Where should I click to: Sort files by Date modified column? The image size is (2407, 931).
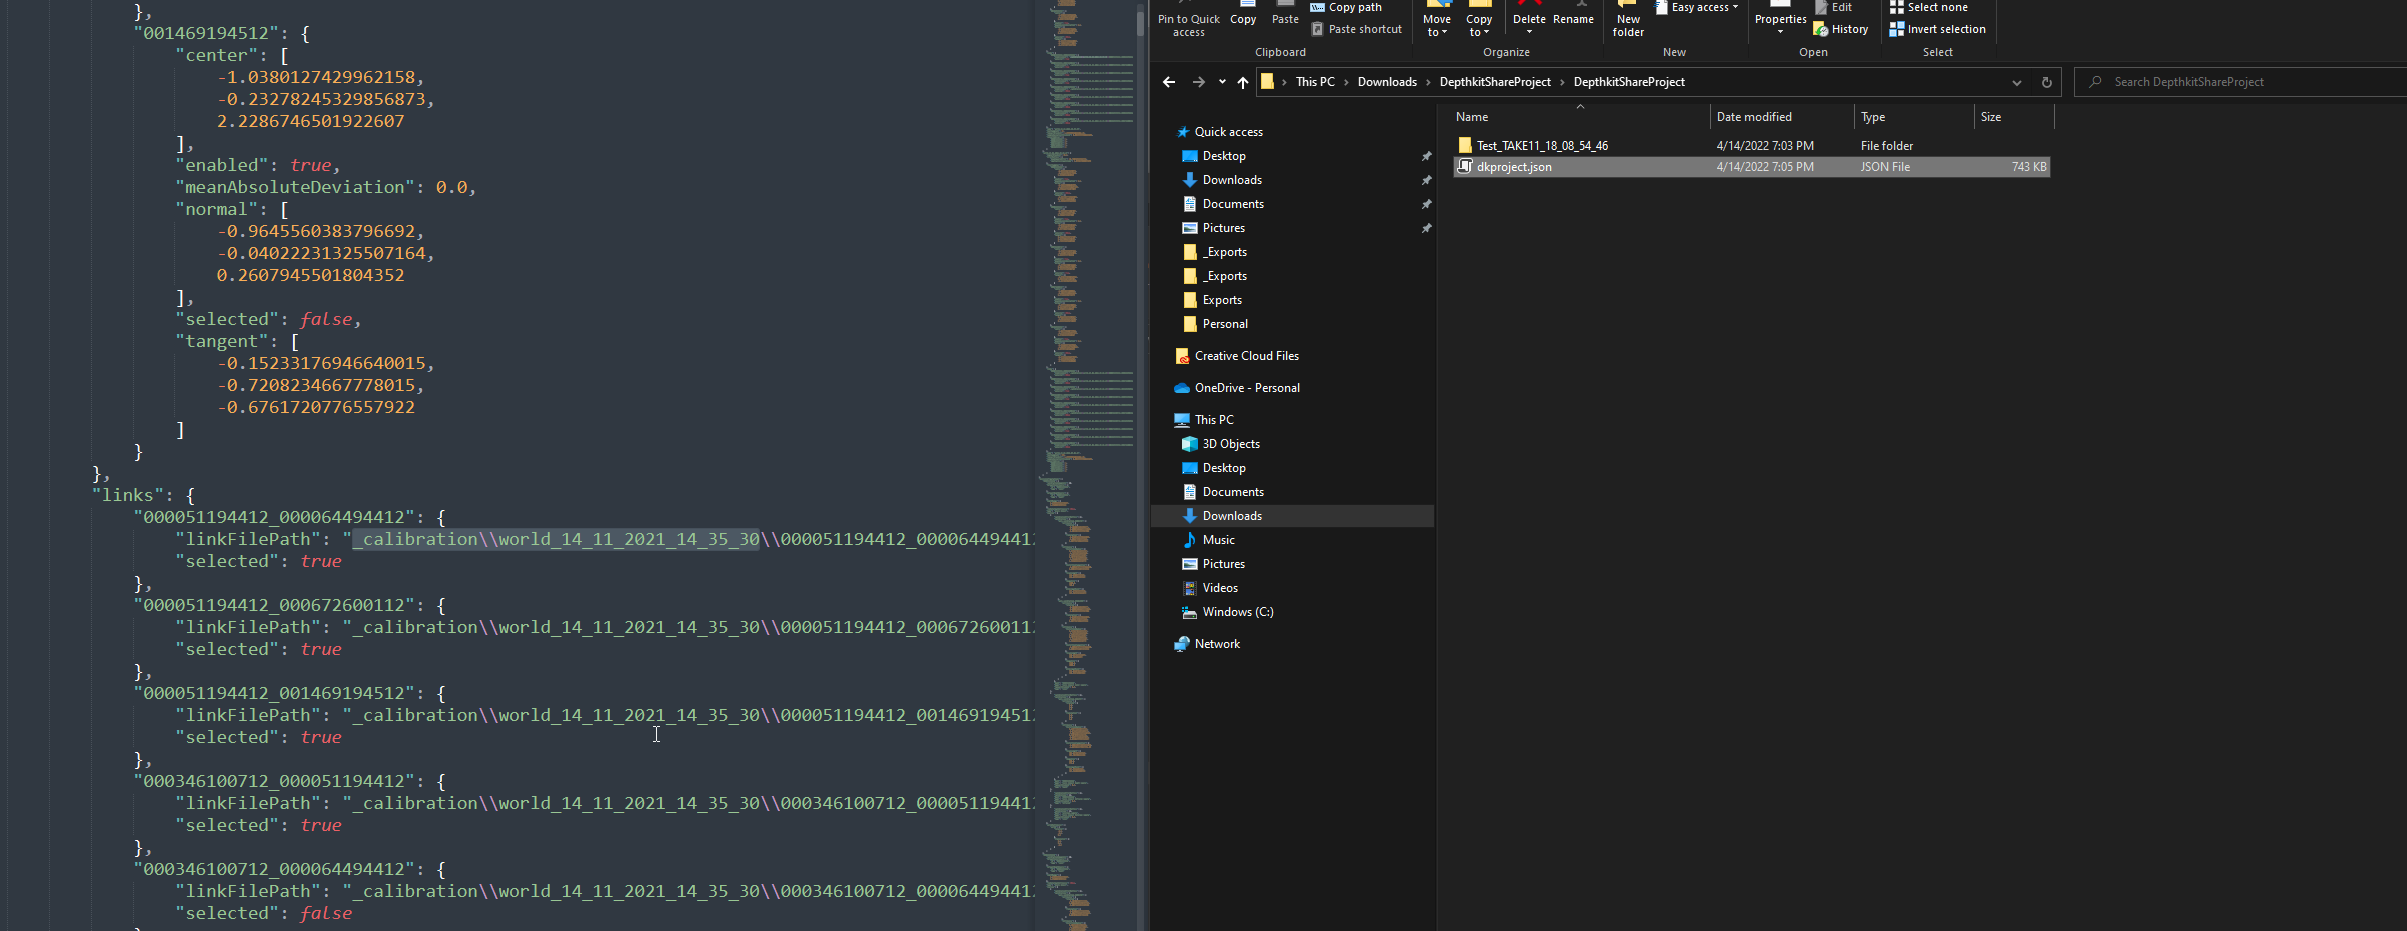pos(1754,117)
